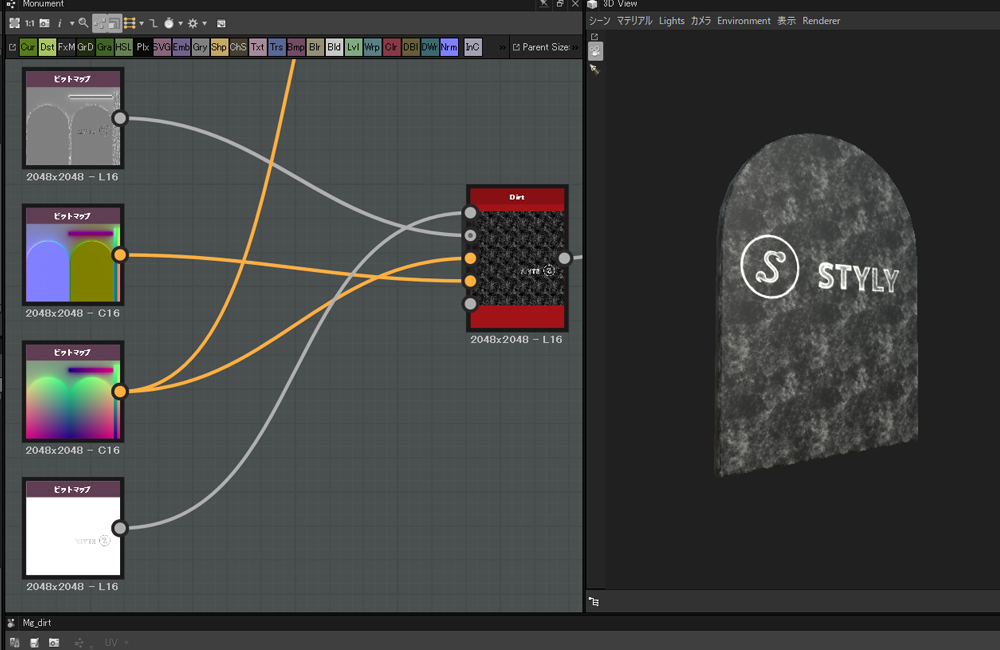Click the info (i) icon in graph toolbar

point(59,24)
